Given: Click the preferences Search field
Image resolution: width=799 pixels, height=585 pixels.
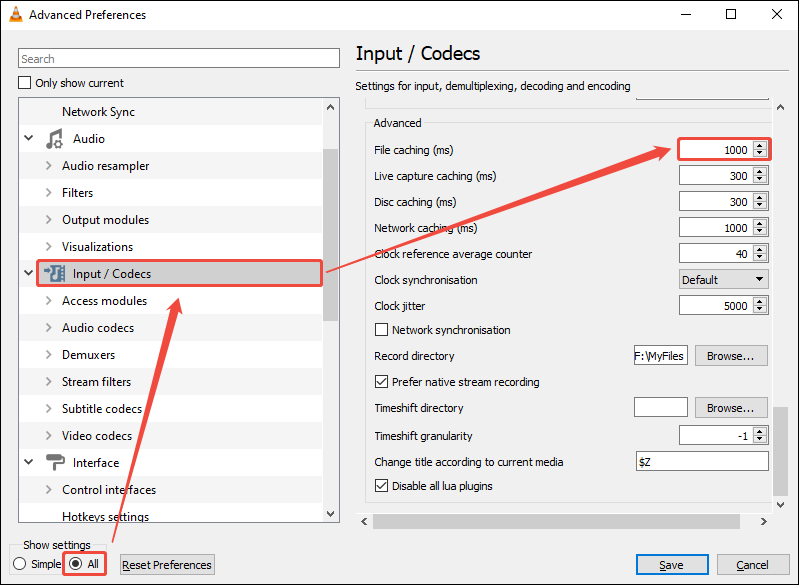Looking at the screenshot, I should click(179, 58).
